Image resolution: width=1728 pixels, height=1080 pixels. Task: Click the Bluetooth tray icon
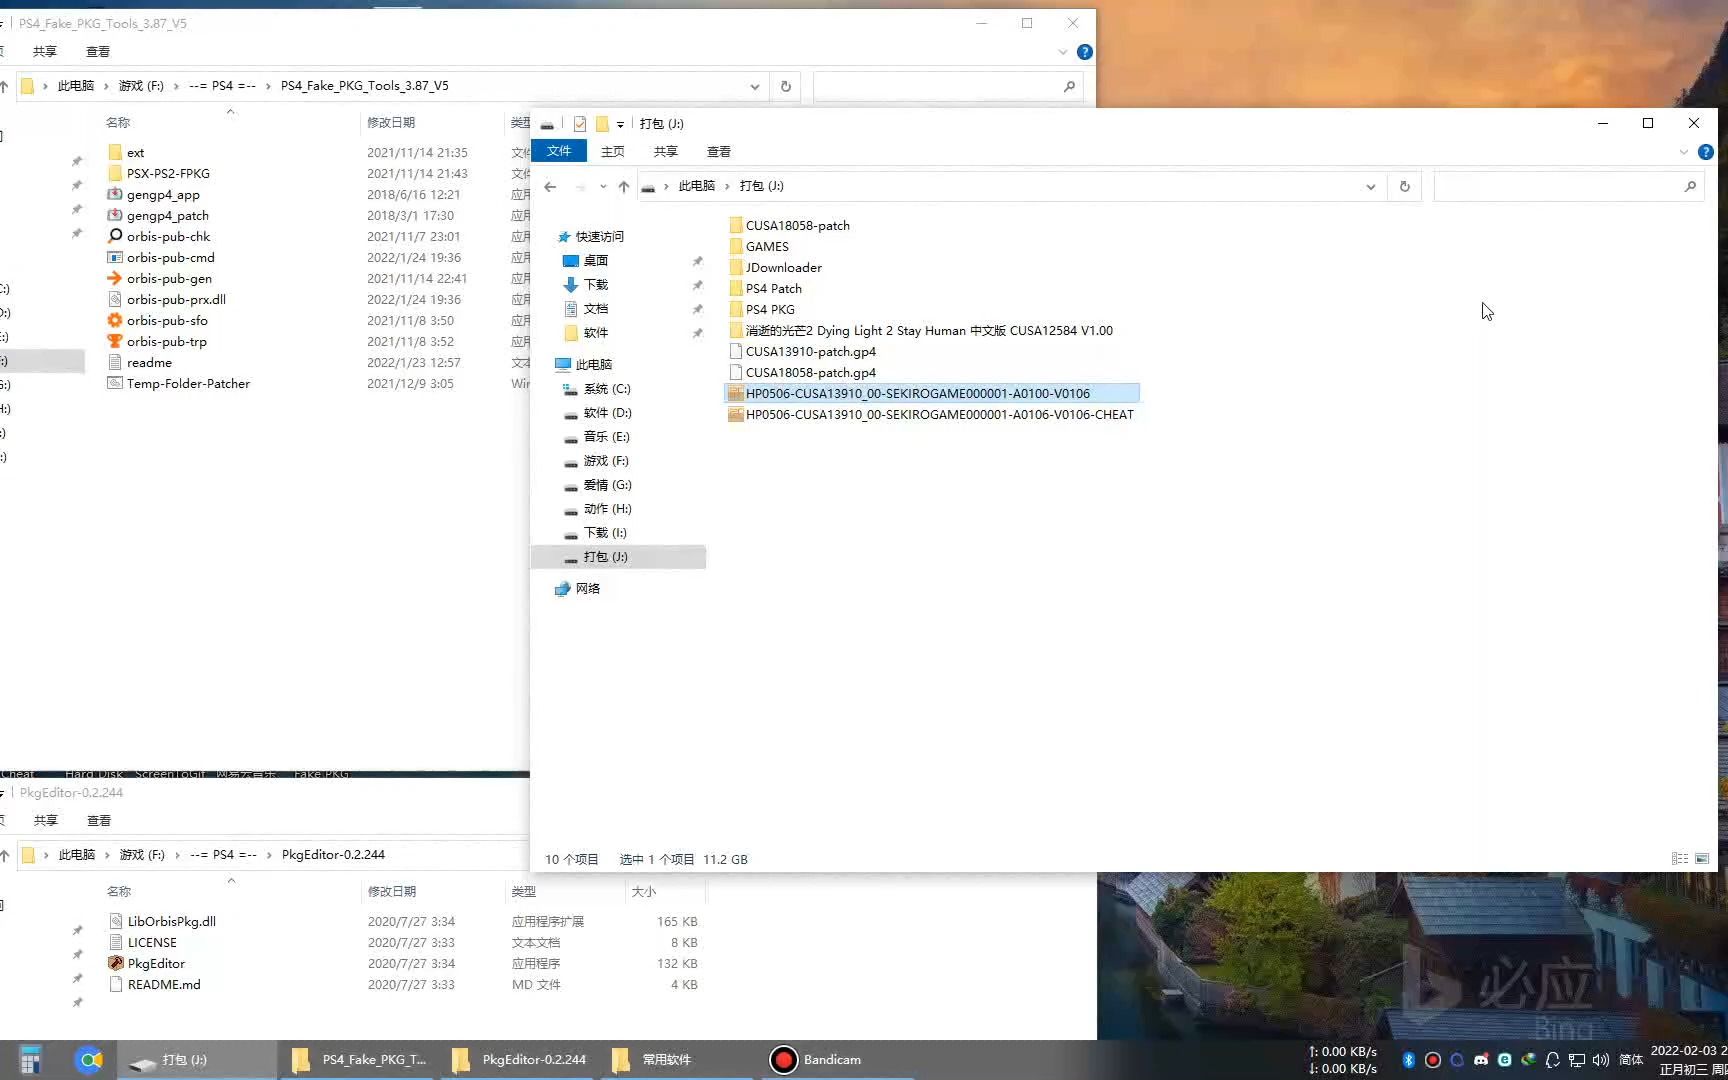[x=1409, y=1060]
